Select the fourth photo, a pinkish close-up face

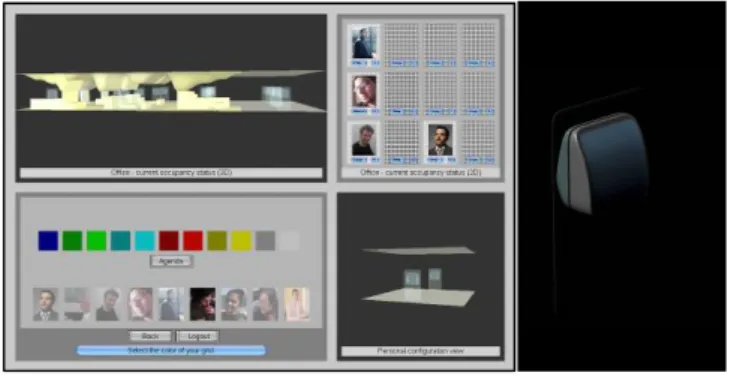(140, 304)
